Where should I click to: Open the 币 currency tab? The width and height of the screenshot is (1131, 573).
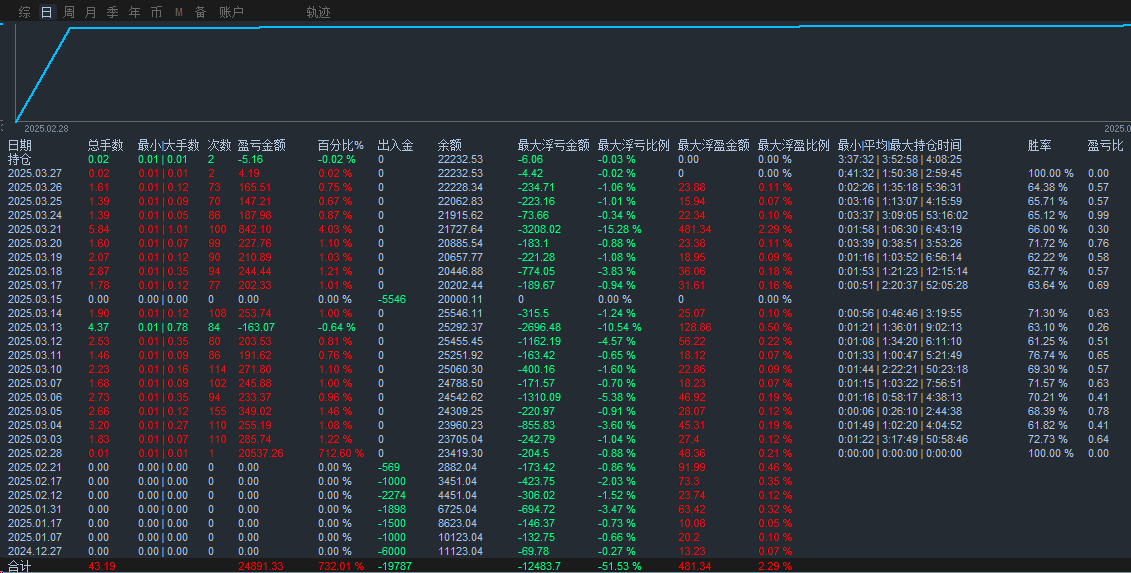pos(157,12)
